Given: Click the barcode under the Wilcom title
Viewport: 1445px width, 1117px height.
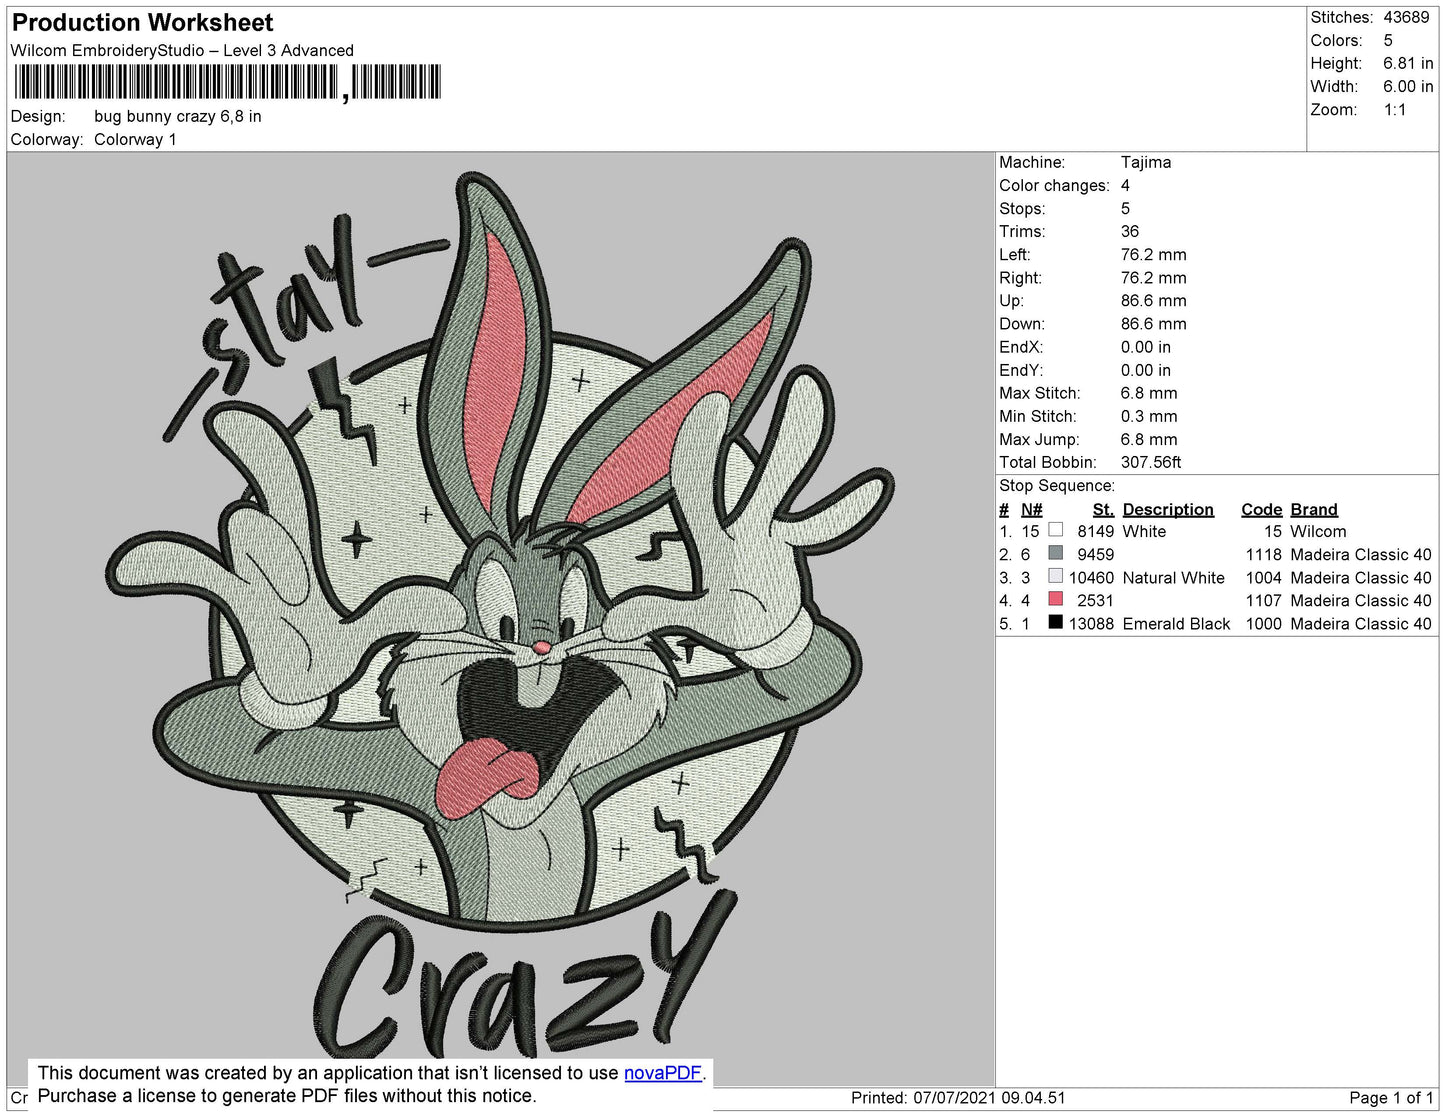Looking at the screenshot, I should 227,82.
